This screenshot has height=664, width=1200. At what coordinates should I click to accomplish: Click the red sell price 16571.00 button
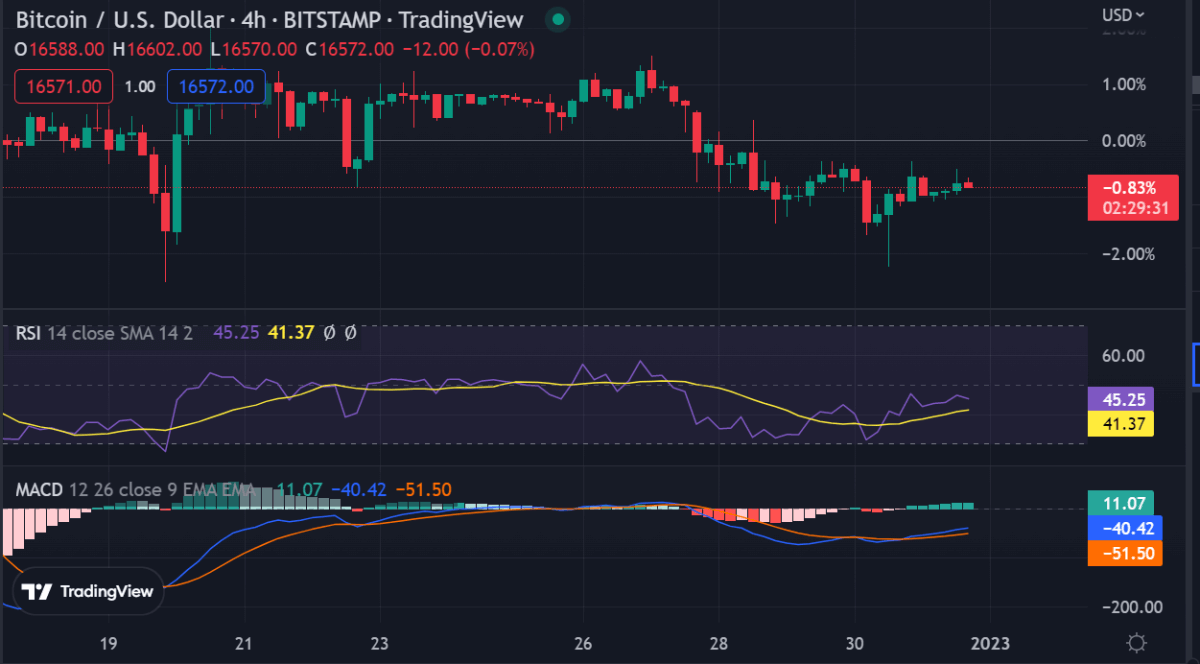click(x=63, y=87)
